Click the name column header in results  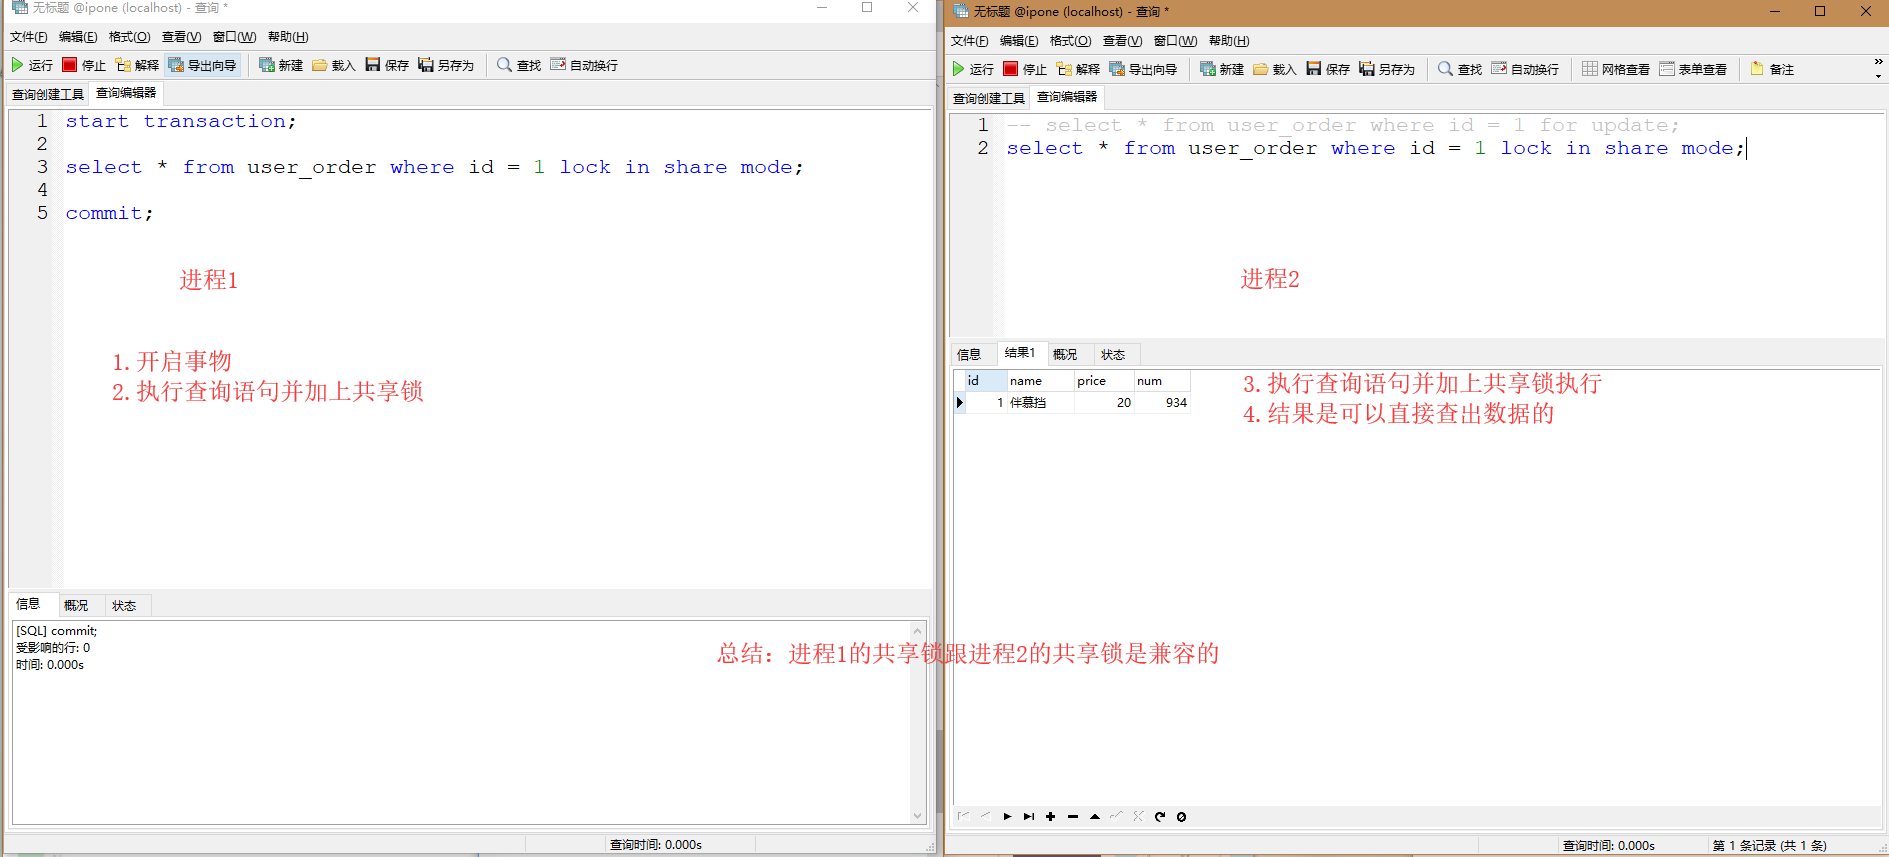[x=1040, y=381]
